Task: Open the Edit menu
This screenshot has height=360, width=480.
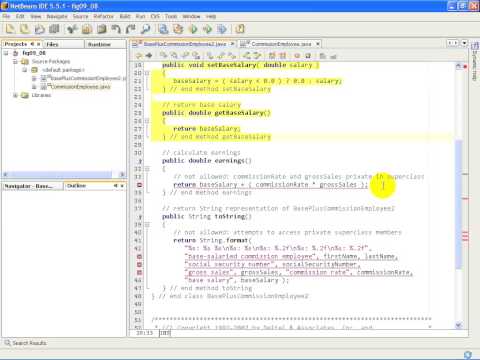Action: coord(20,16)
